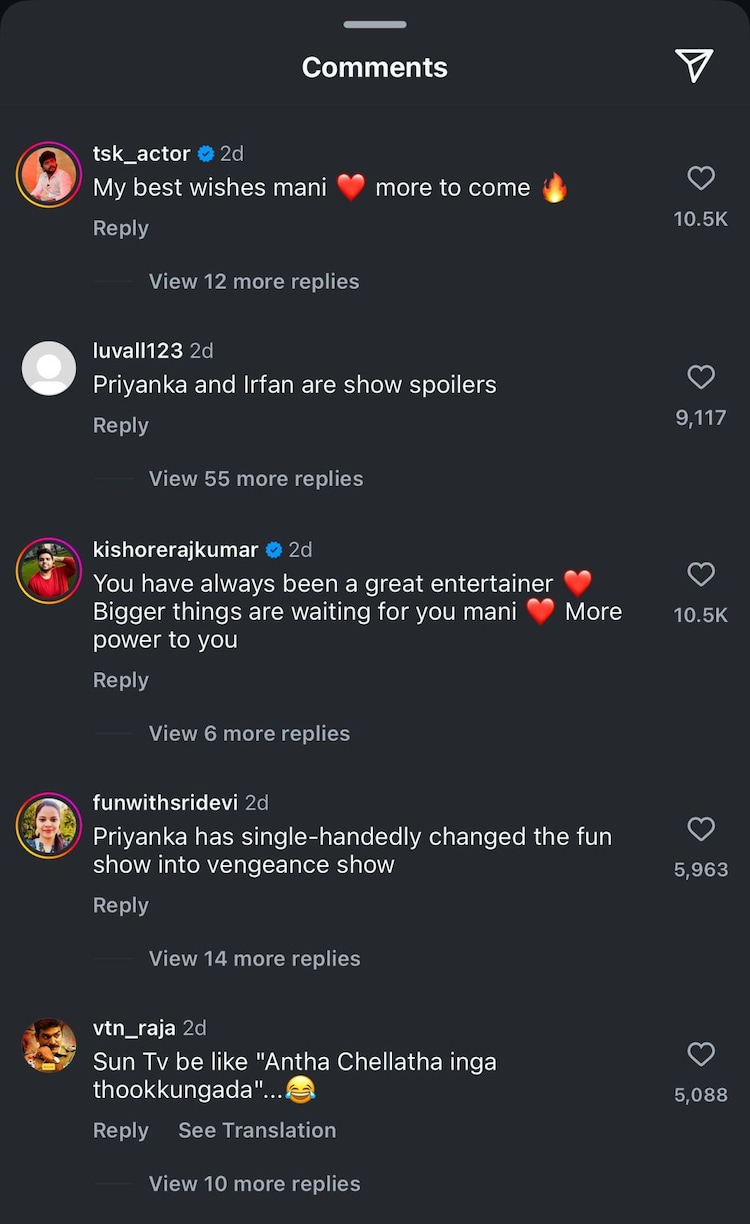Expand View 55 more replies

tap(256, 479)
